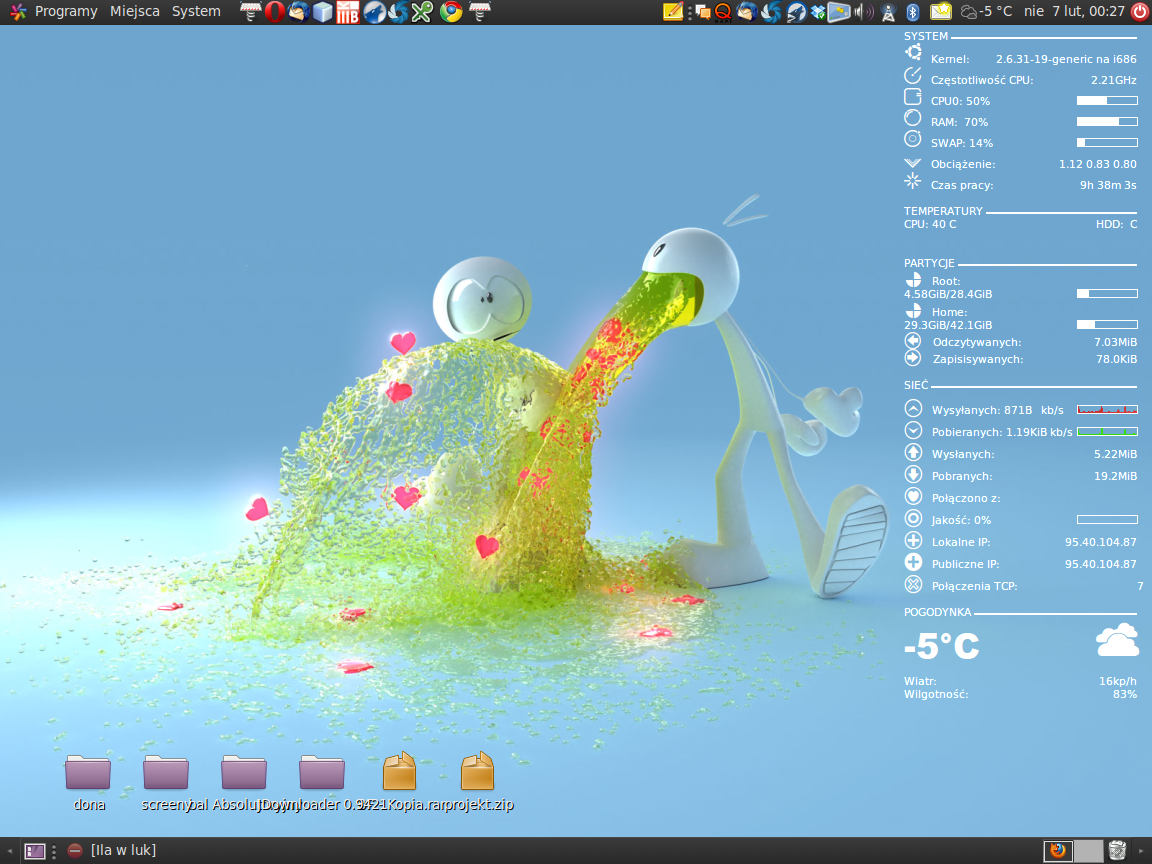1152x864 pixels.
Task: Open the drawer launcher right of Chrome
Action: (480, 12)
